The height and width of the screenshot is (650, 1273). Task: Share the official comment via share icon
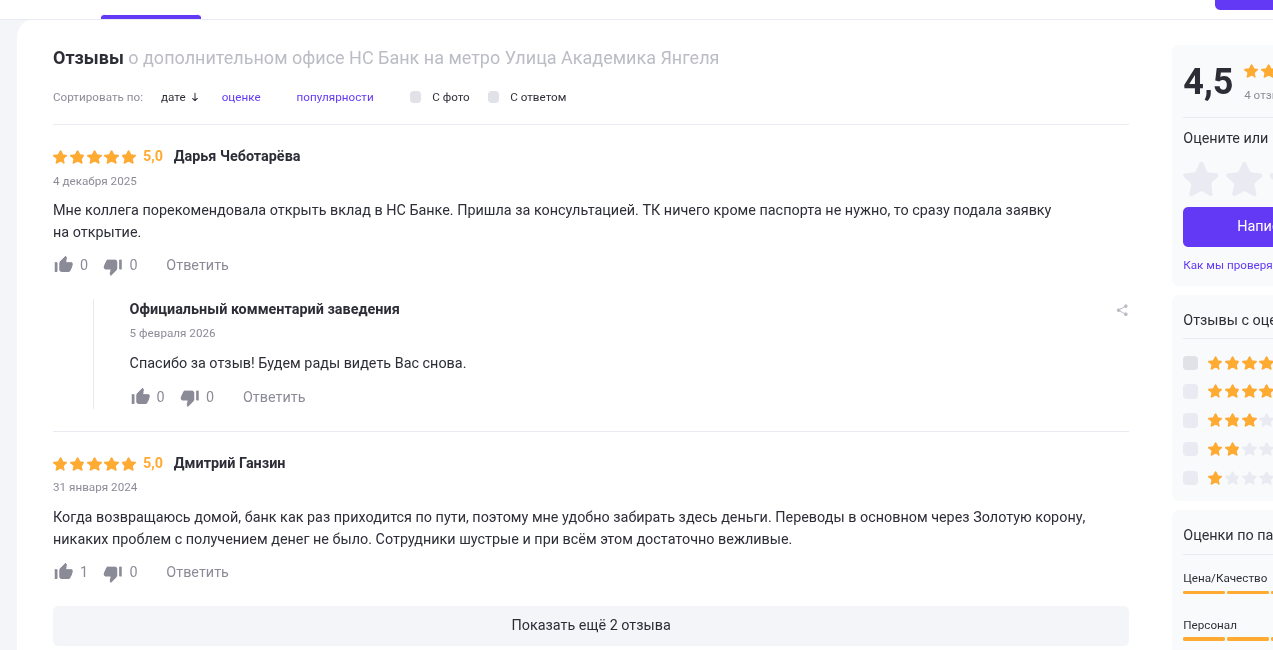[1122, 310]
